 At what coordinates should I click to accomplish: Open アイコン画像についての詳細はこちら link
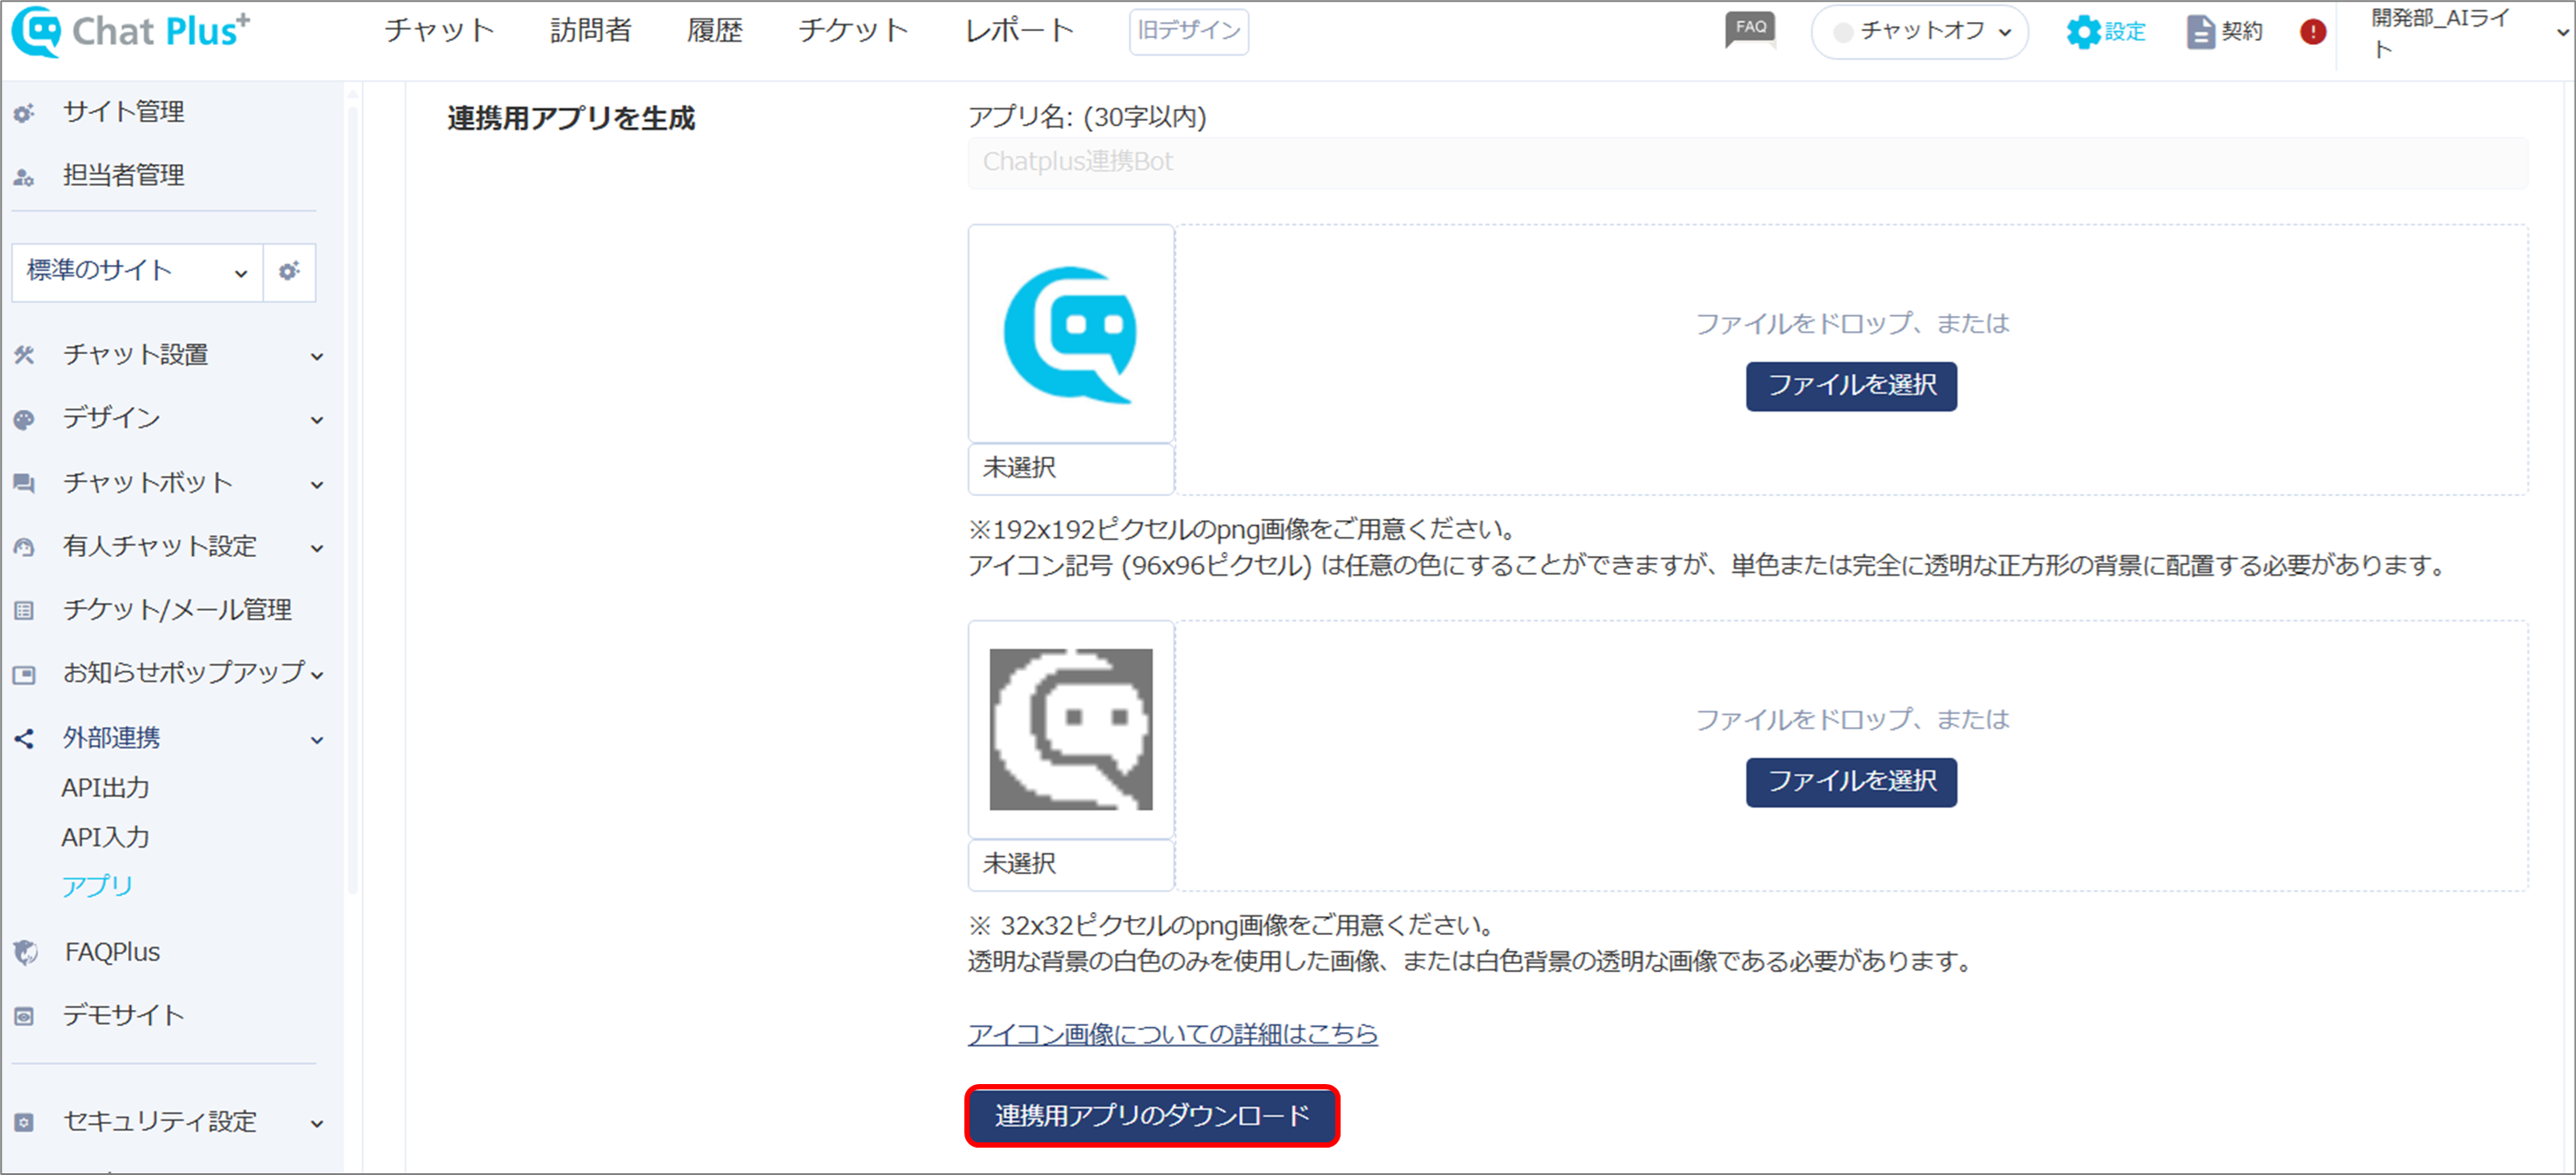click(1172, 1034)
